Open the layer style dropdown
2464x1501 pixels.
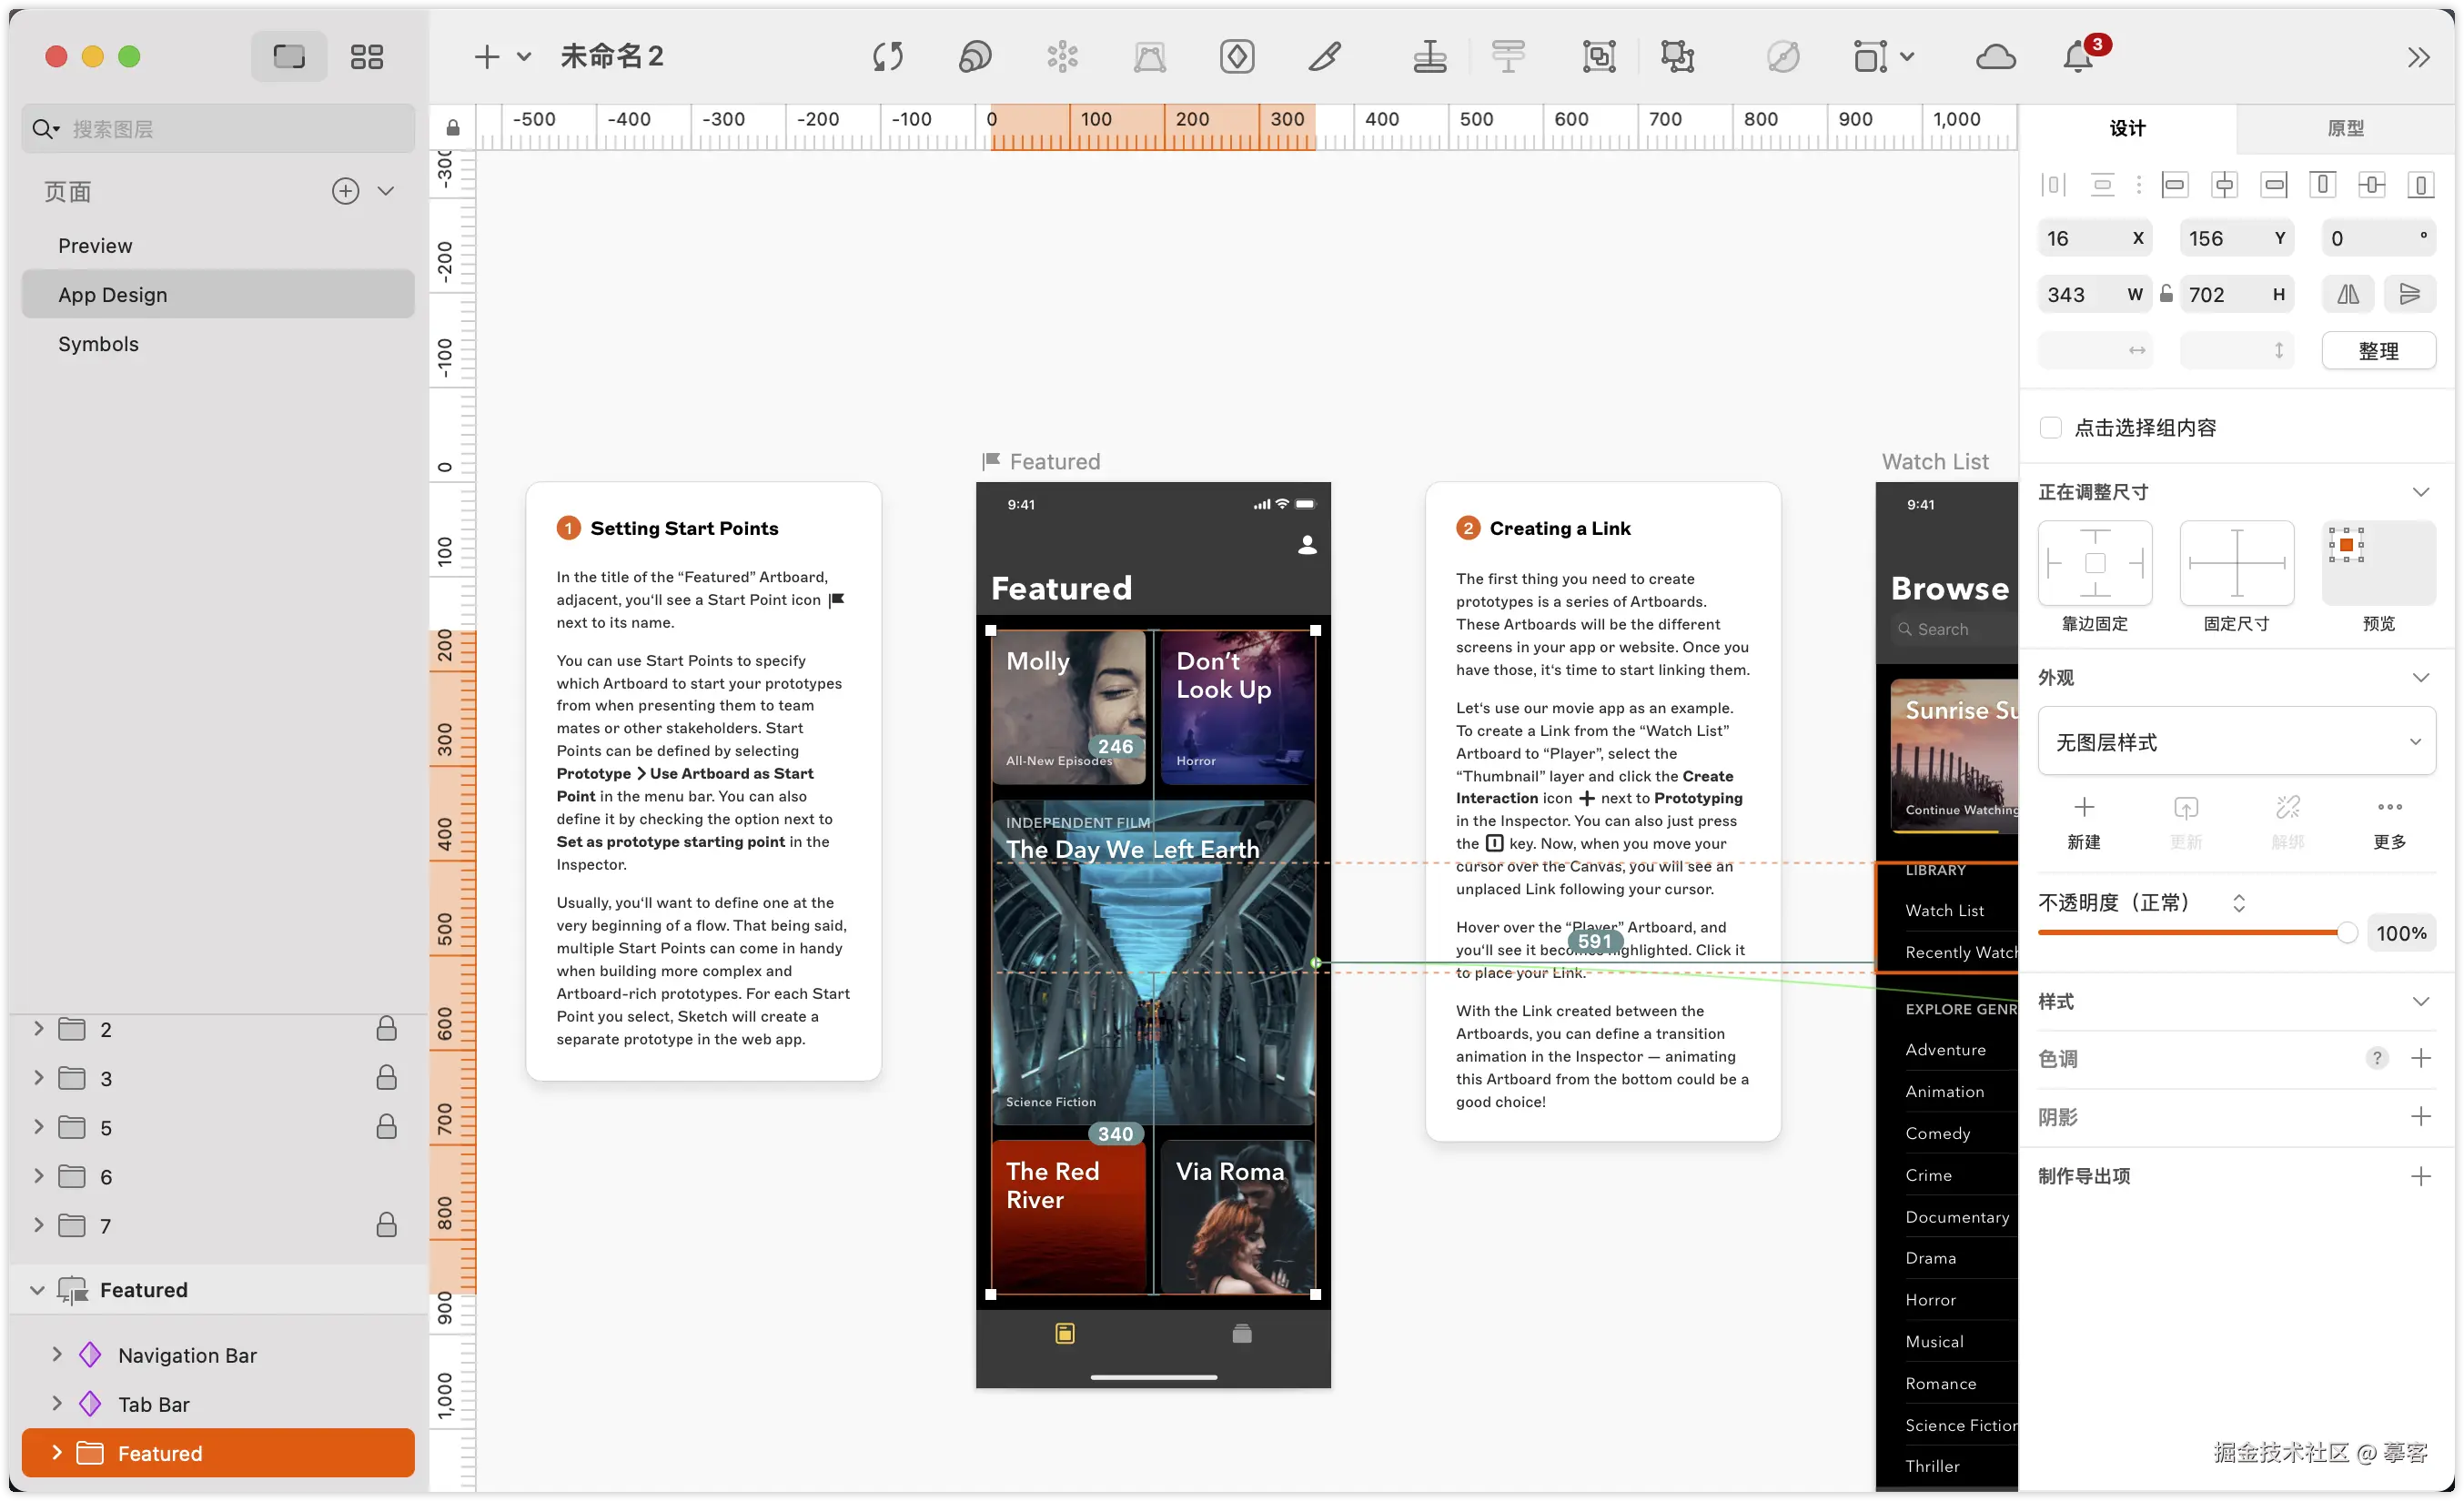coord(2236,742)
